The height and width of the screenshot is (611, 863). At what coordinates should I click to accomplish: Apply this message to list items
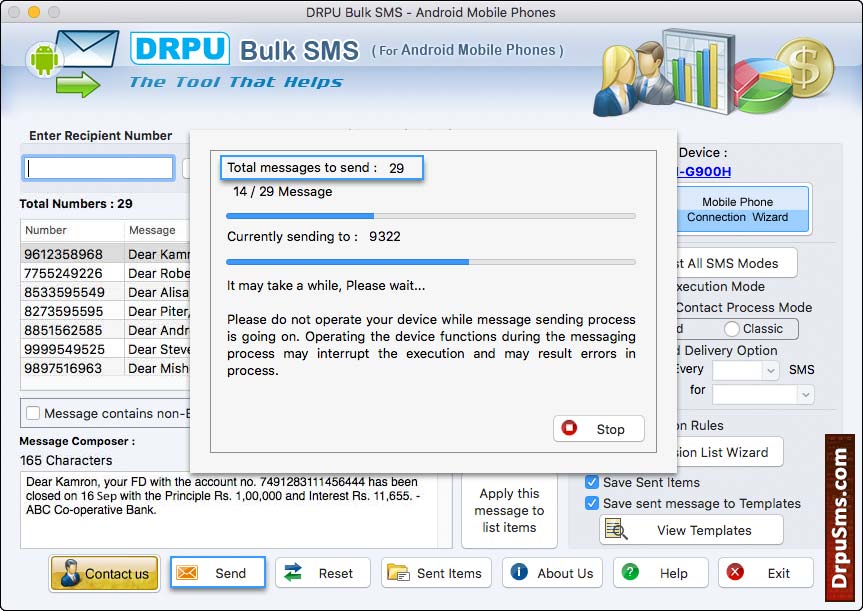[509, 510]
